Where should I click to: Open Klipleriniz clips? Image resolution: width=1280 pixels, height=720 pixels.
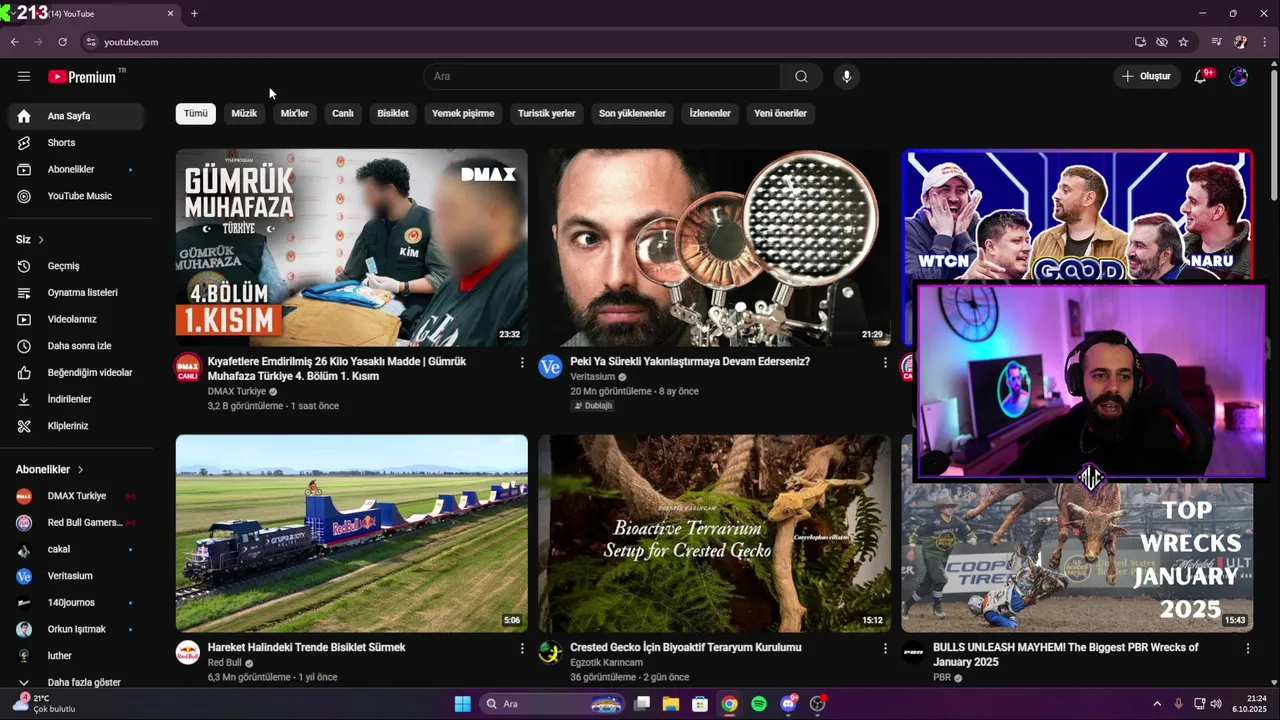click(76, 426)
